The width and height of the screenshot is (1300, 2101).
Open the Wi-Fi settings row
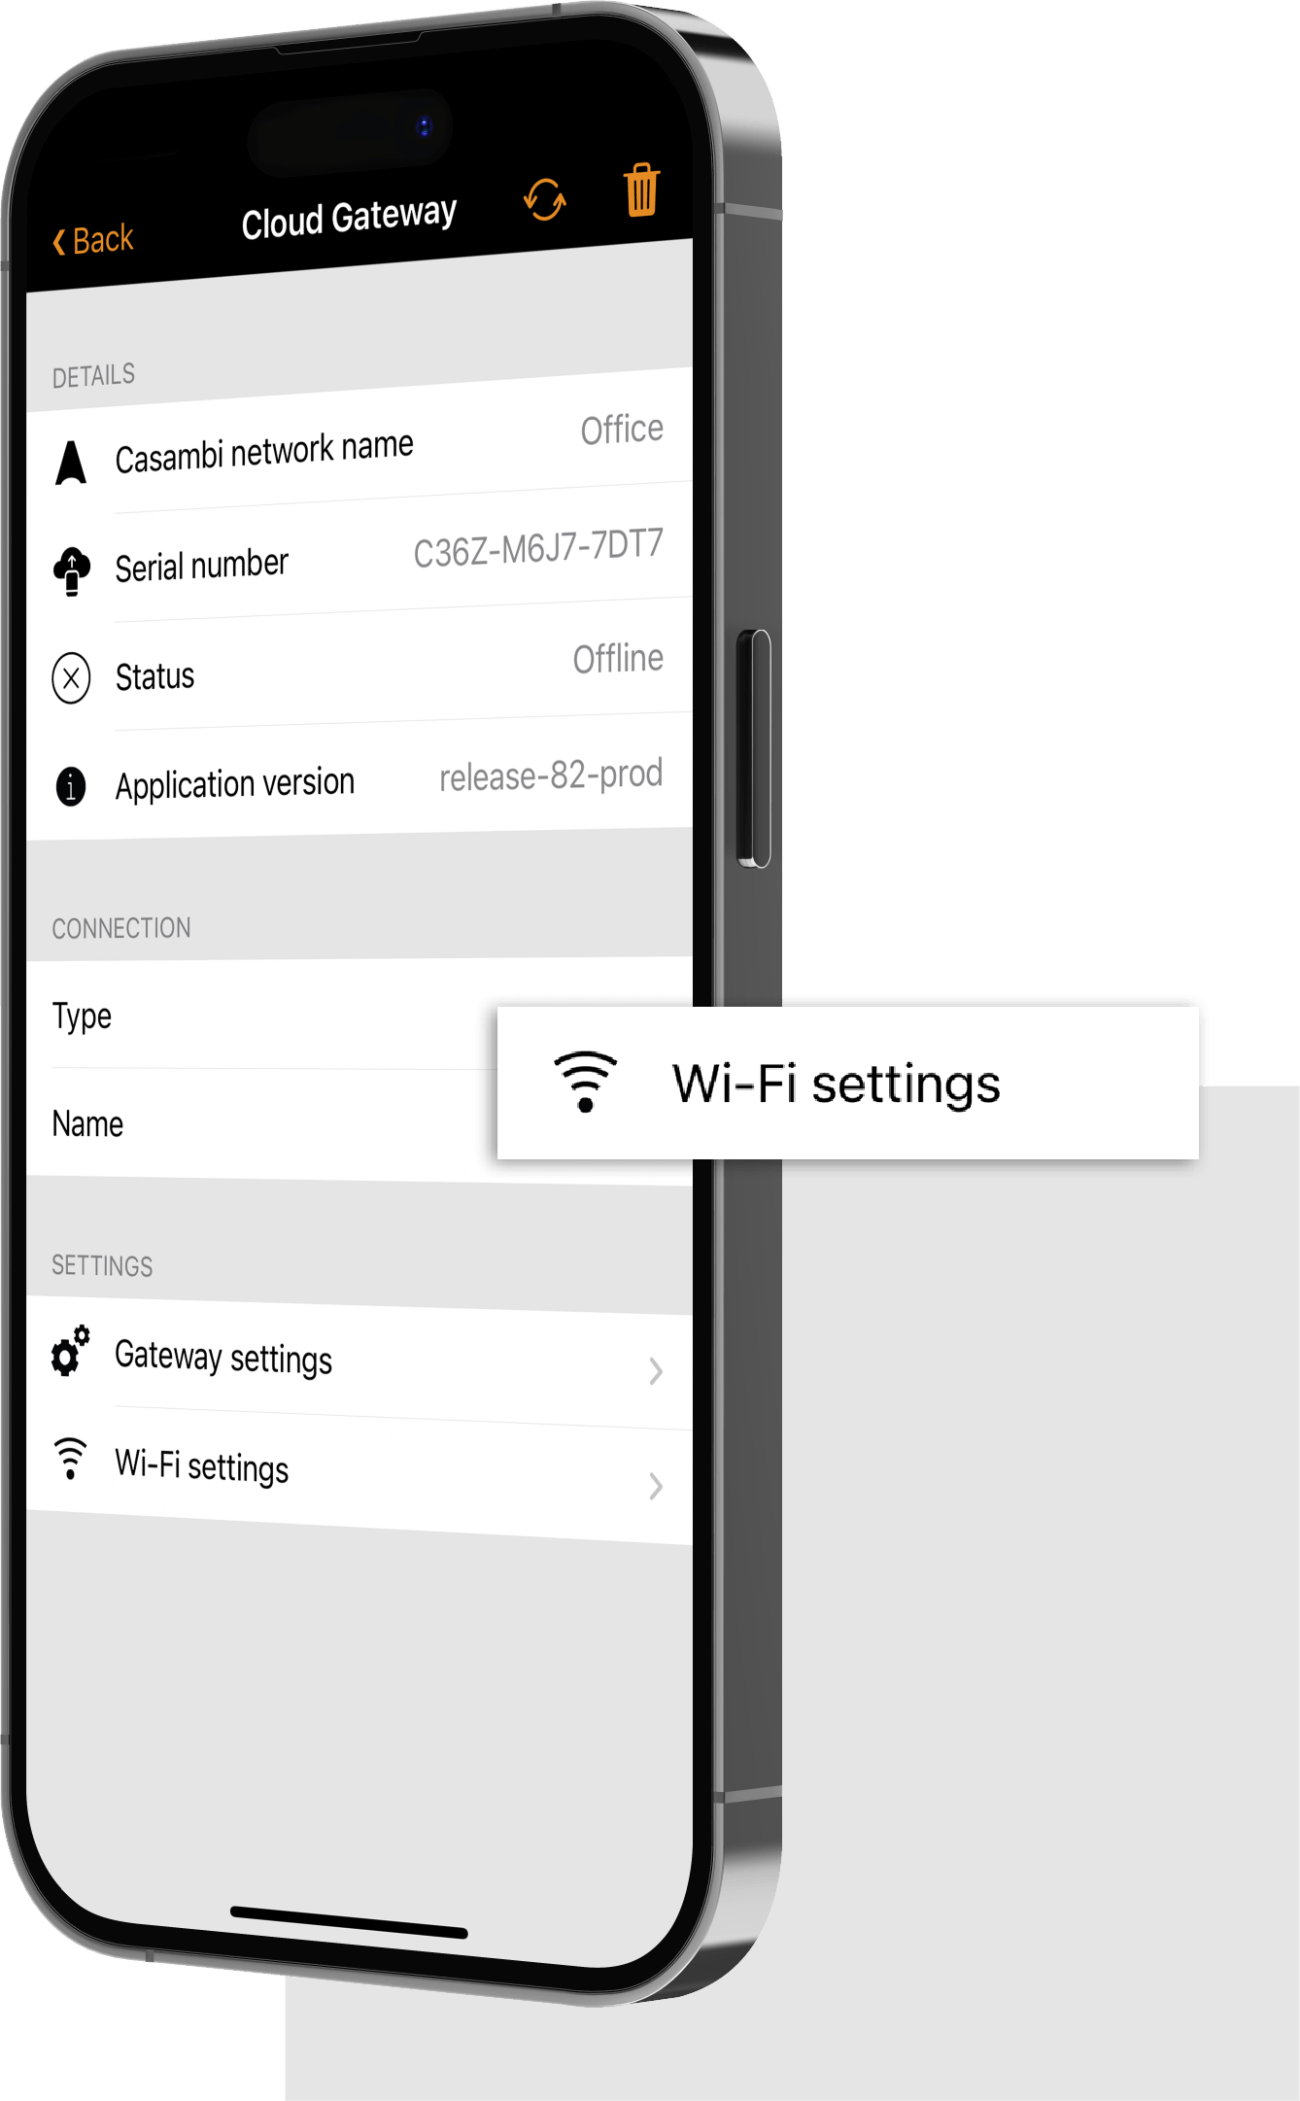point(360,1474)
